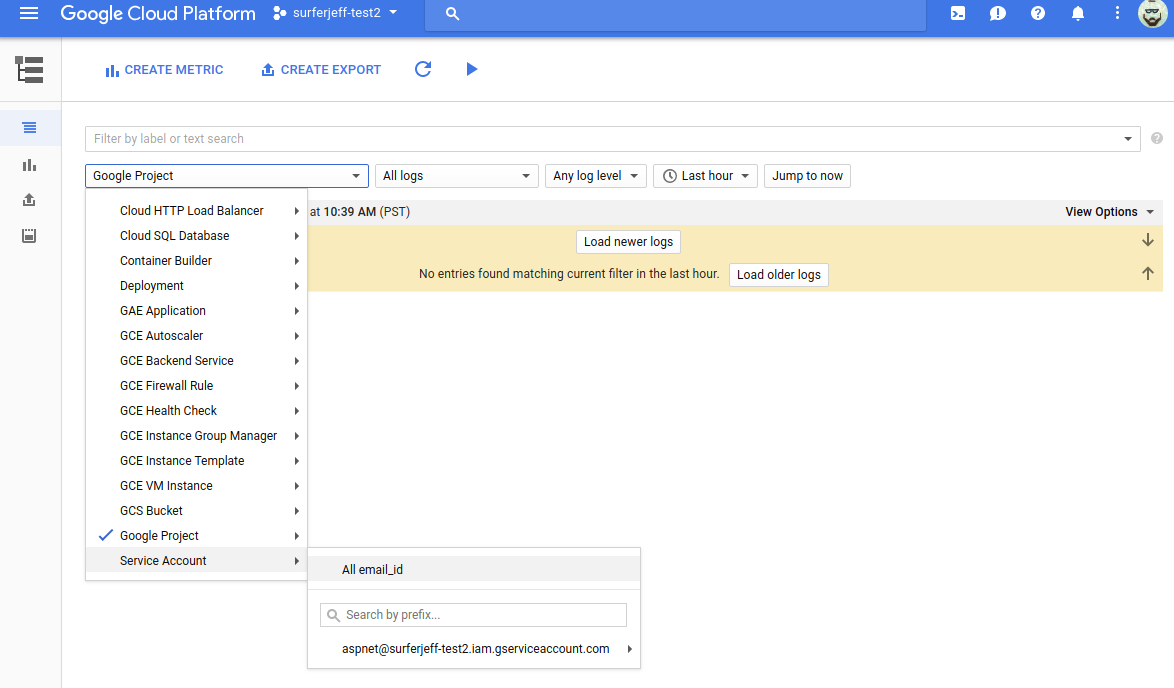This screenshot has width=1174, height=688.
Task: Click the streaming logs play arrow
Action: tap(471, 69)
